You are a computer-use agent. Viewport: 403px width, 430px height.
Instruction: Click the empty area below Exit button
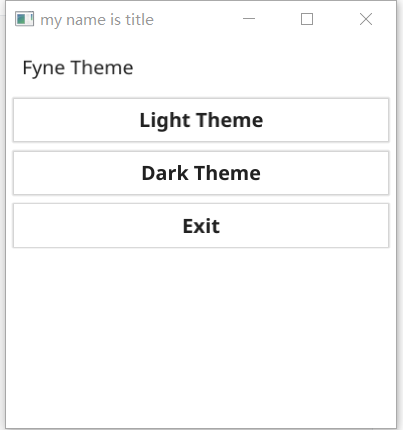(201, 337)
